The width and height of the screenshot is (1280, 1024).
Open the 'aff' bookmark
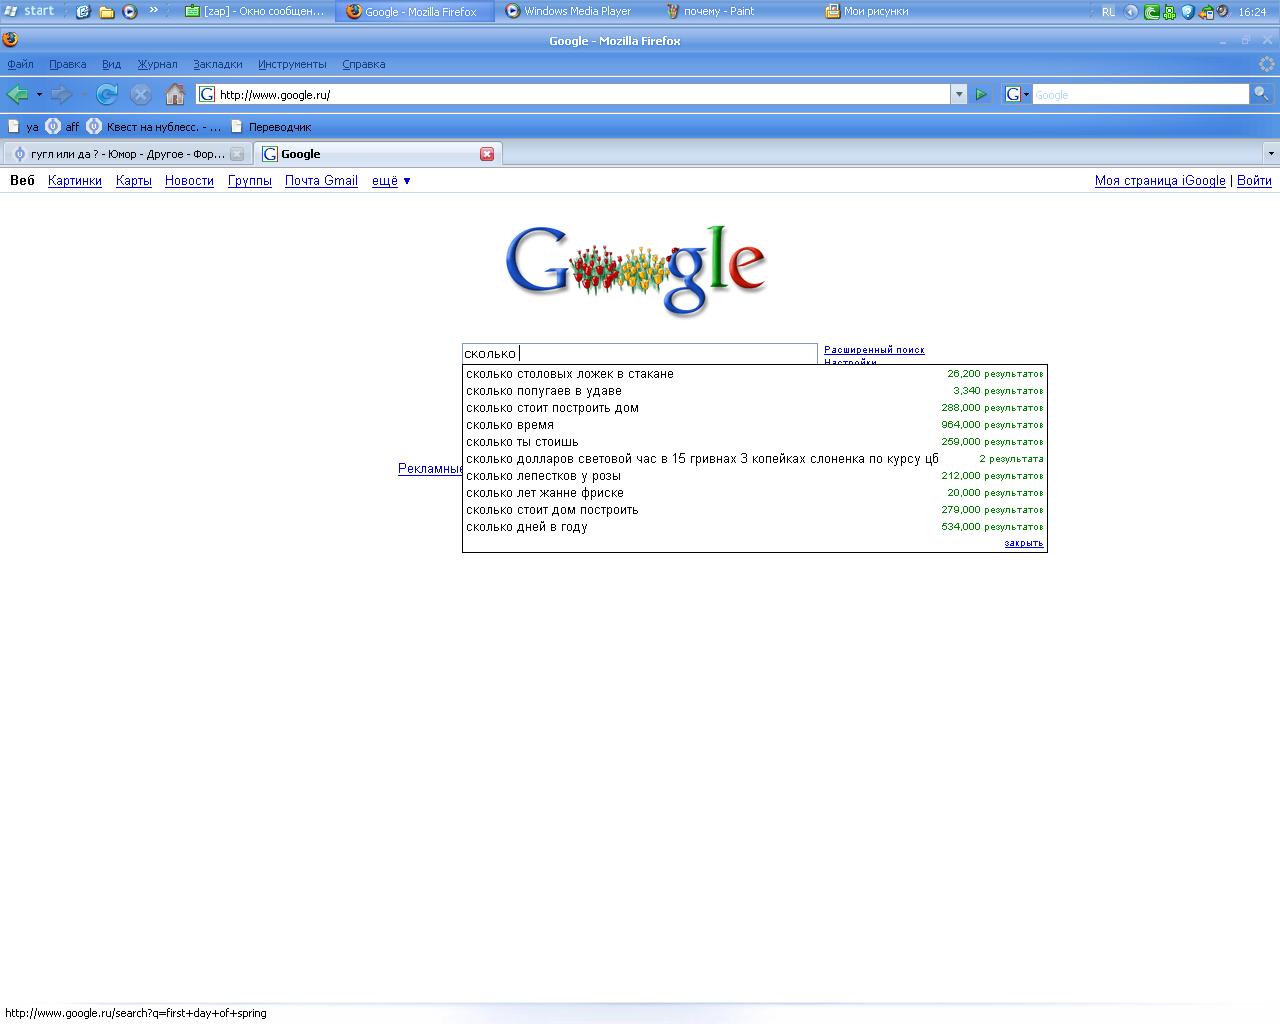(x=62, y=127)
